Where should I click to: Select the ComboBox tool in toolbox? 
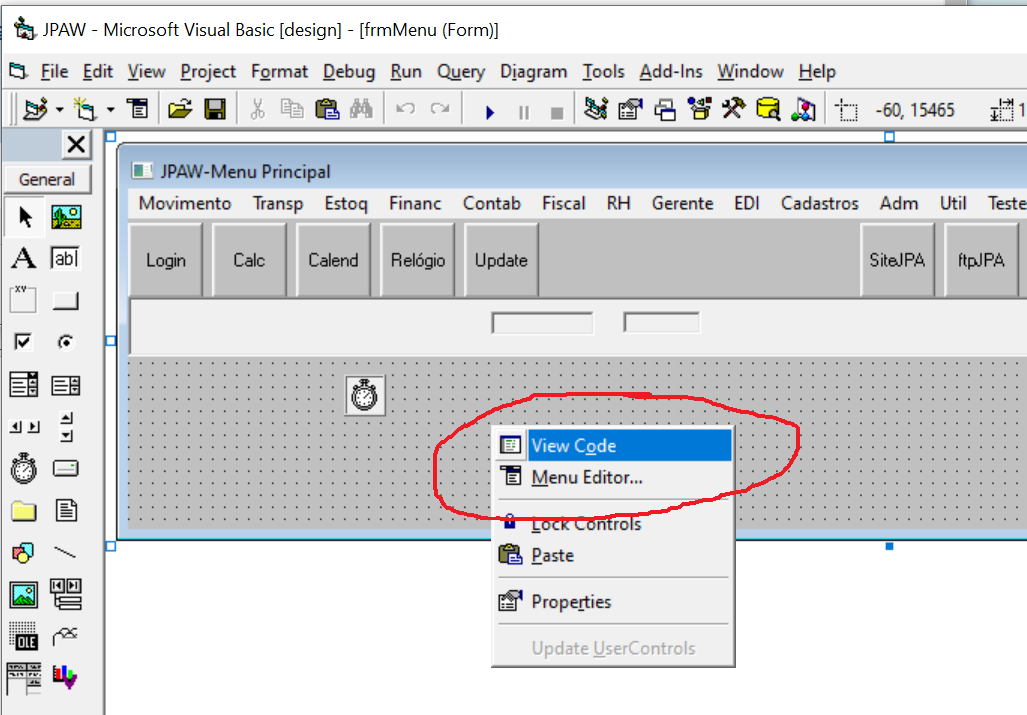24,384
